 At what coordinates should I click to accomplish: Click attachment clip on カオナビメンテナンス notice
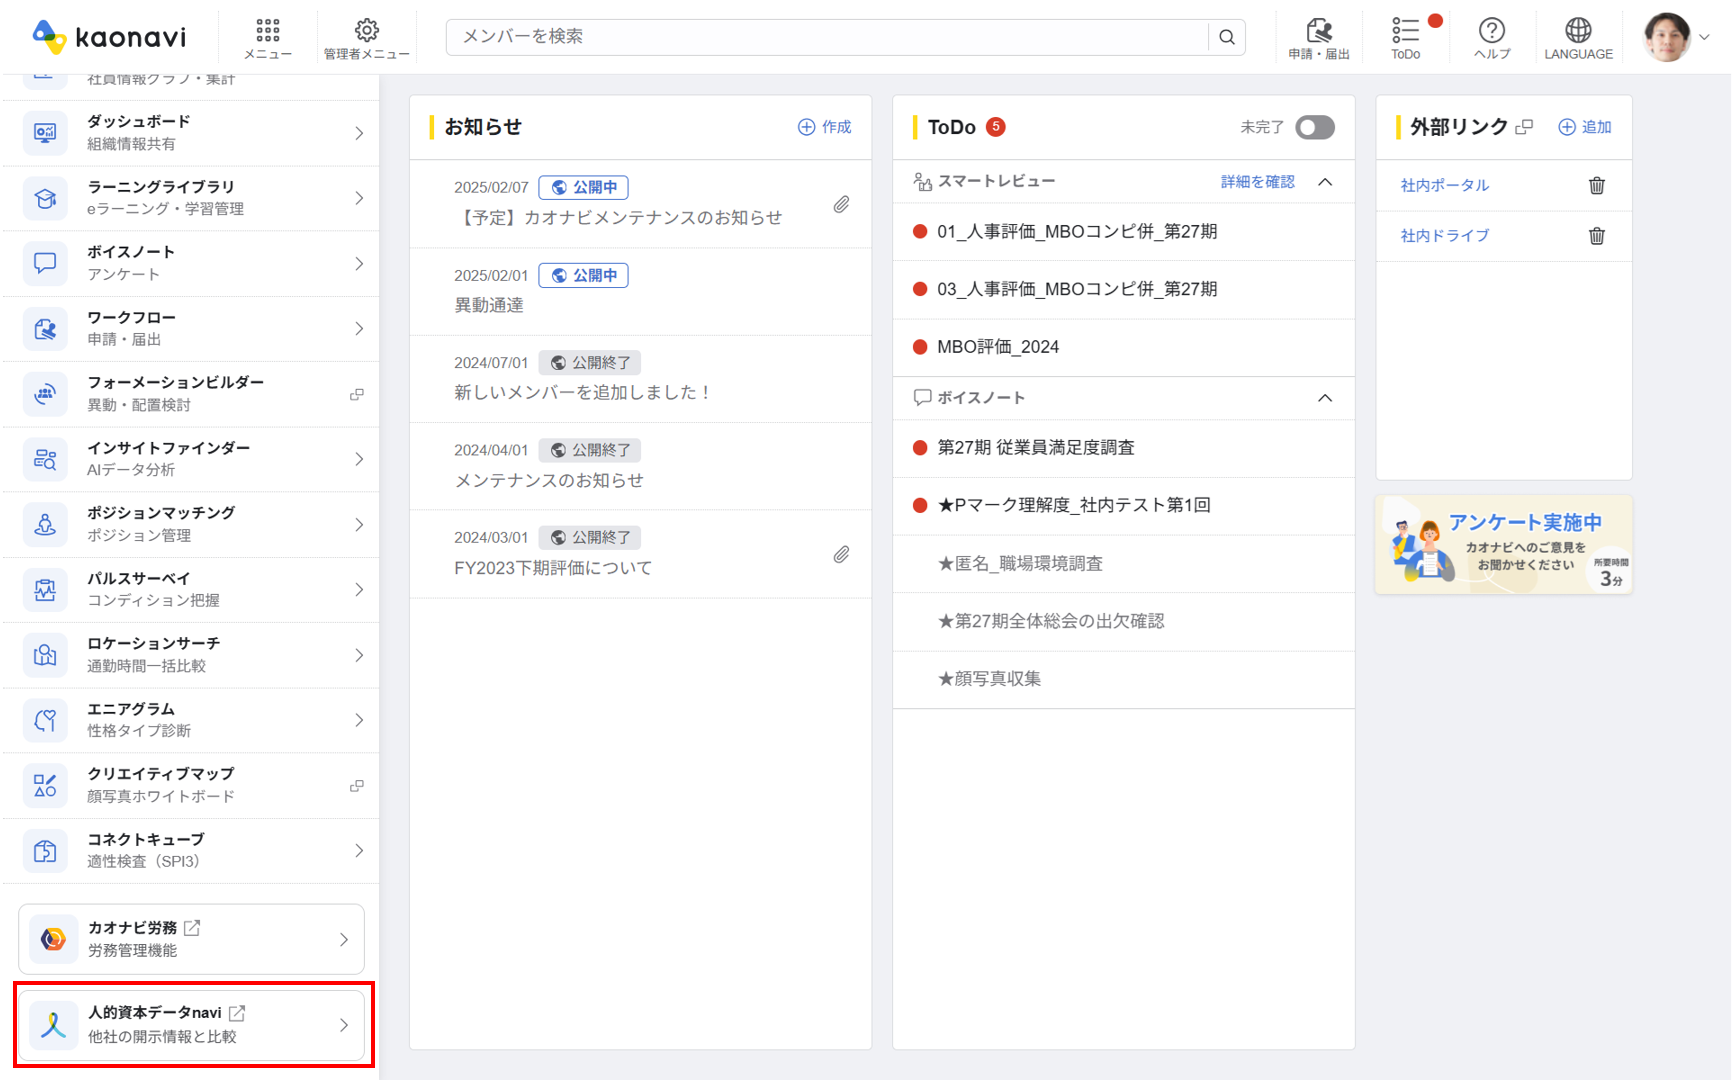(841, 204)
